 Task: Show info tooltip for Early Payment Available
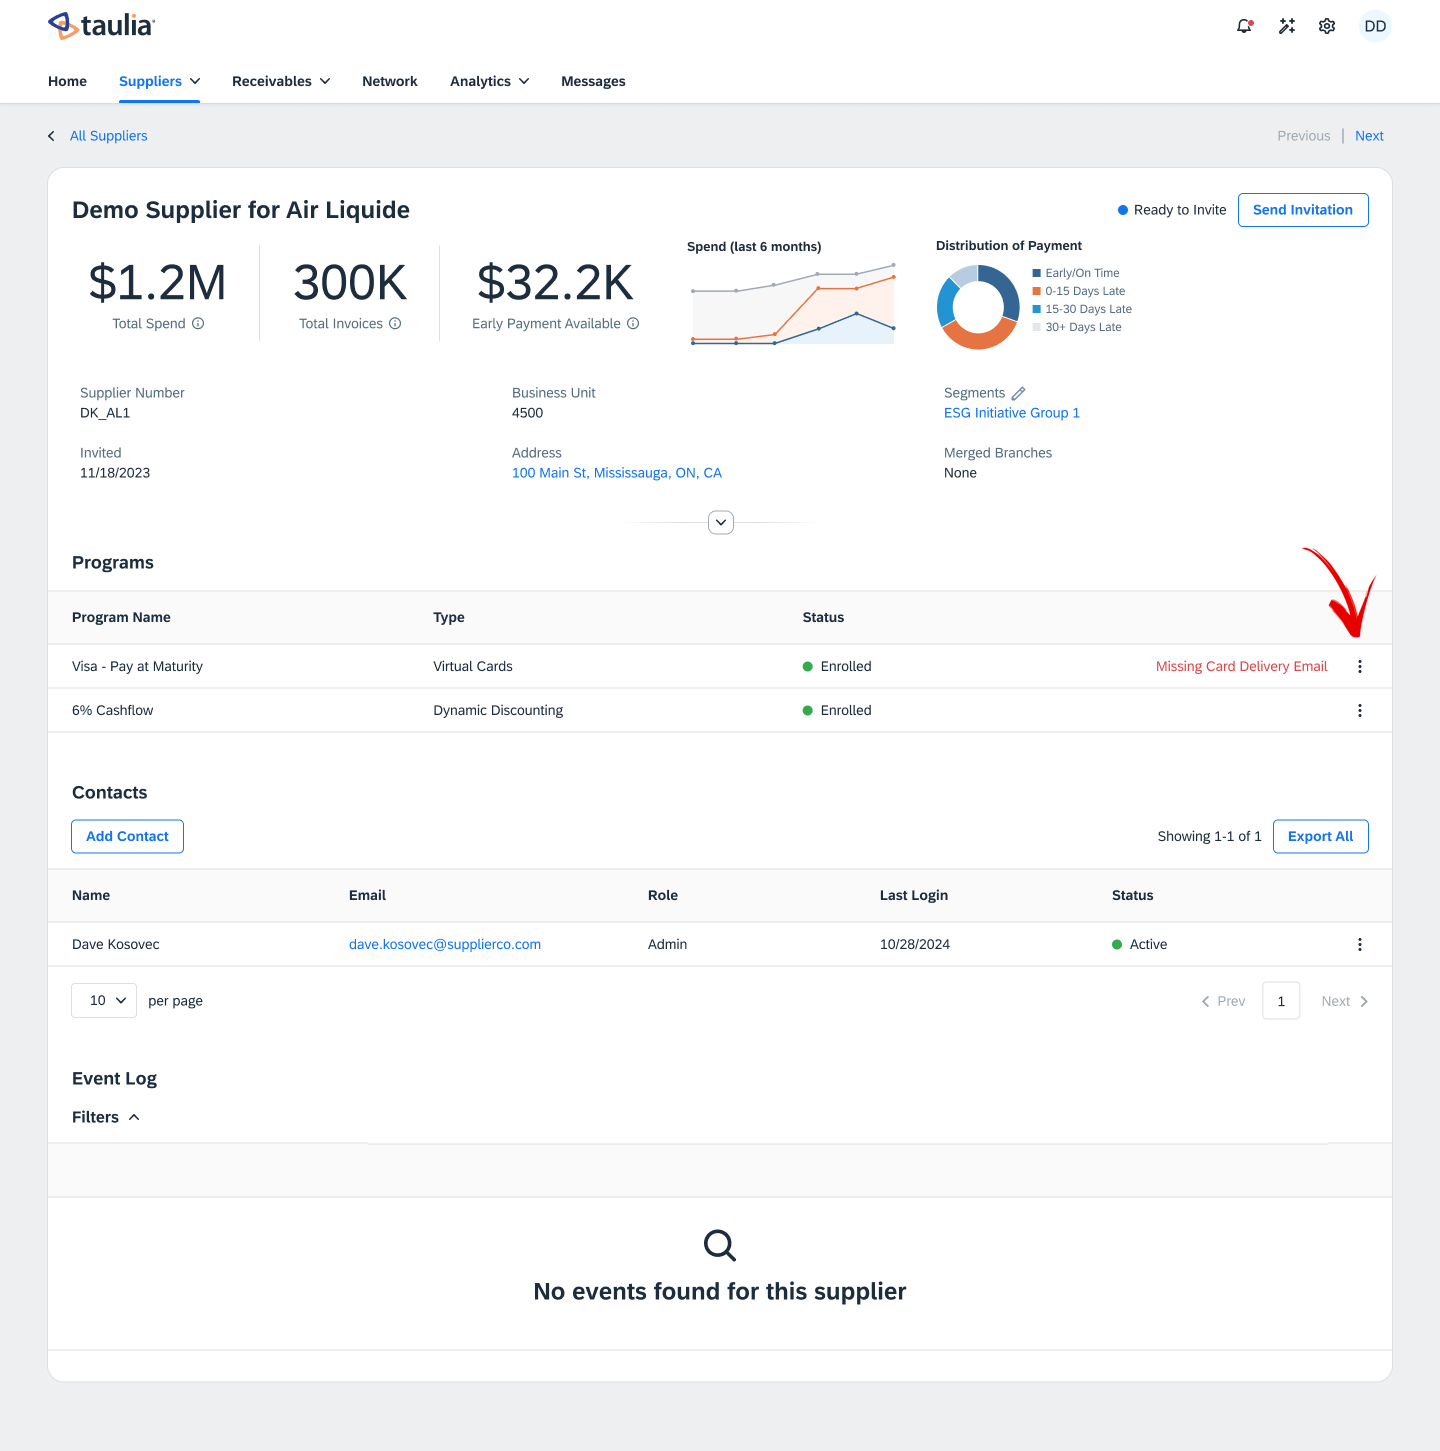point(633,323)
